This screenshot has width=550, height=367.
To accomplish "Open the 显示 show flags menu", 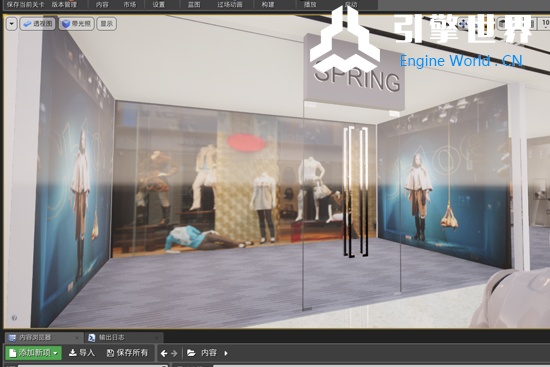I will point(107,24).
